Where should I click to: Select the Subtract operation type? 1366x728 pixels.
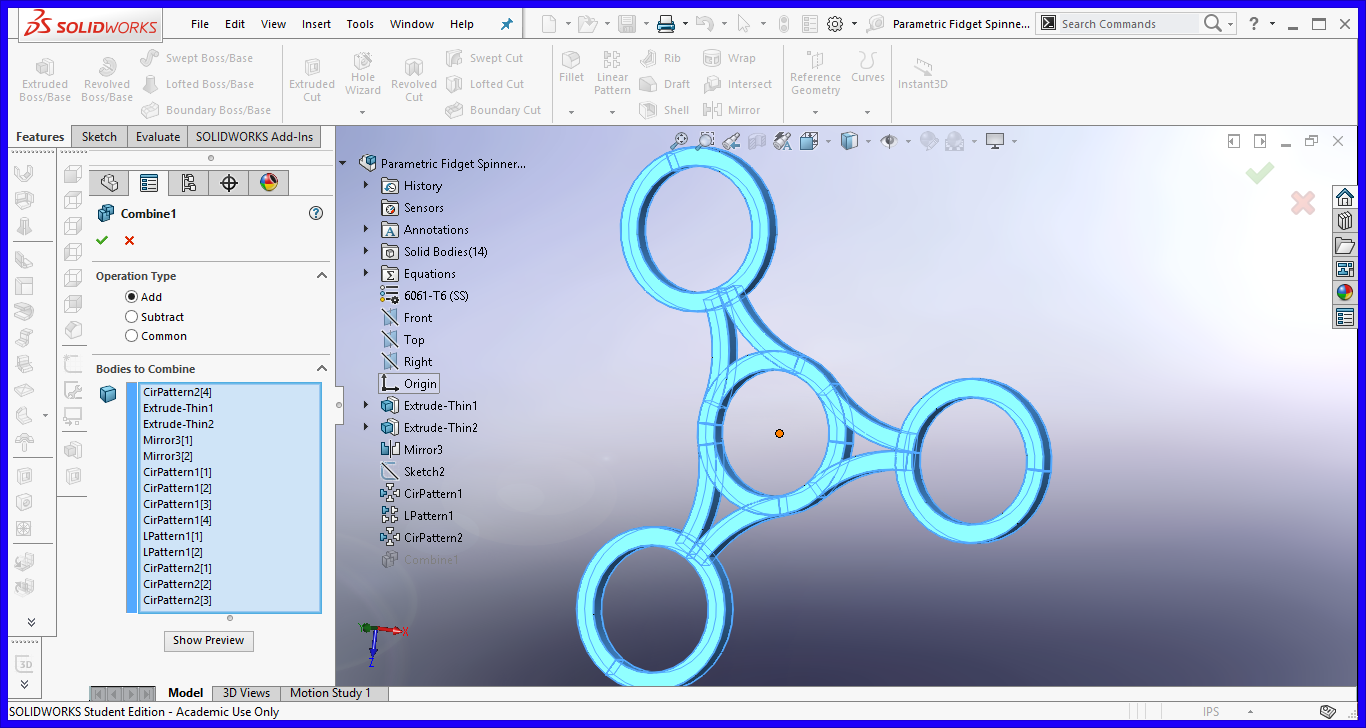(131, 316)
